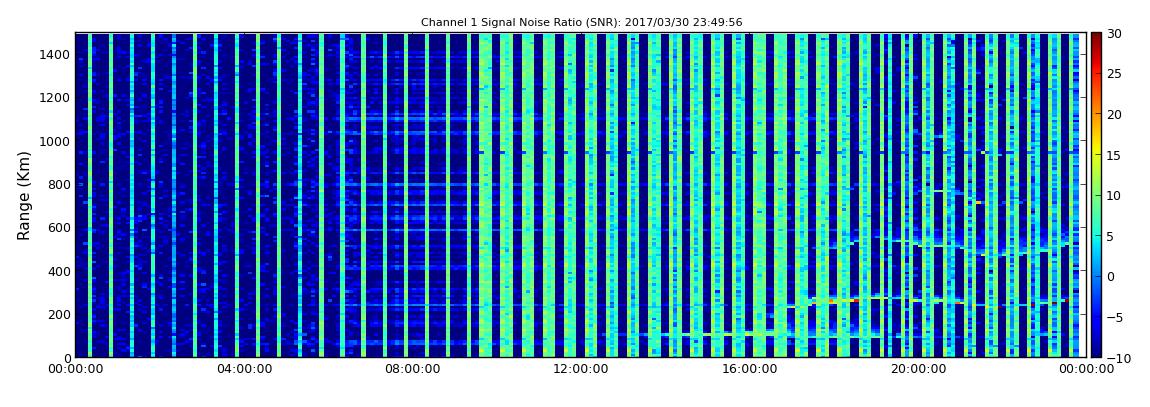This screenshot has height=407, width=1150.
Task: Click the 600 range axis tick label
Action: (x=59, y=227)
